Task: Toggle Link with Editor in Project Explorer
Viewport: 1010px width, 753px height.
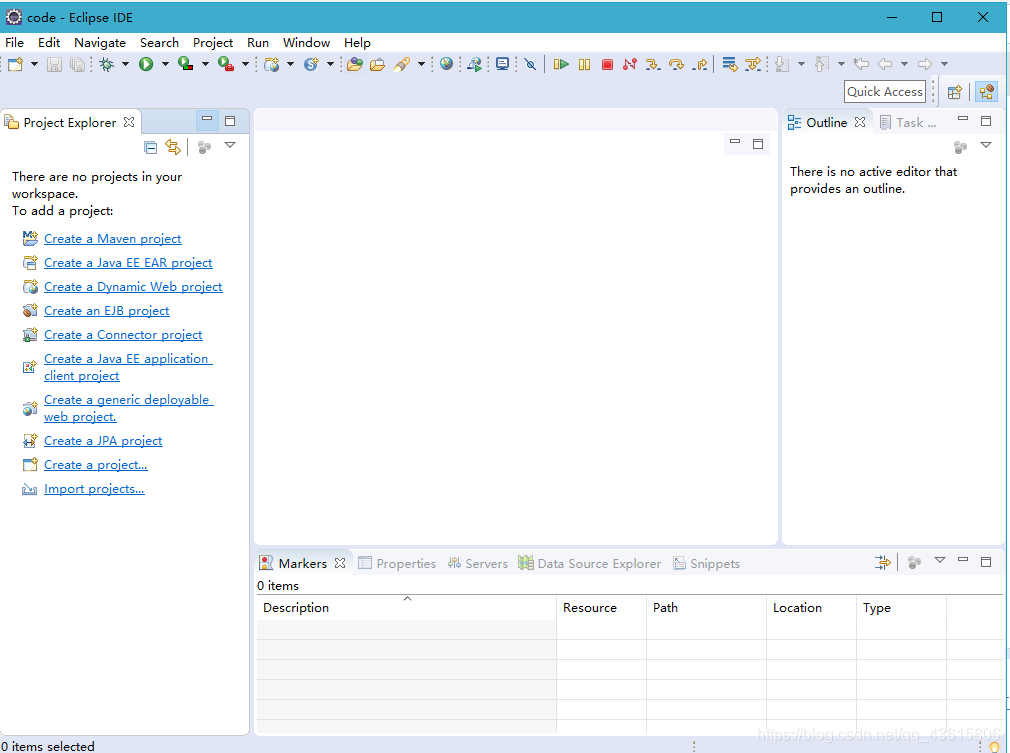Action: tap(173, 147)
